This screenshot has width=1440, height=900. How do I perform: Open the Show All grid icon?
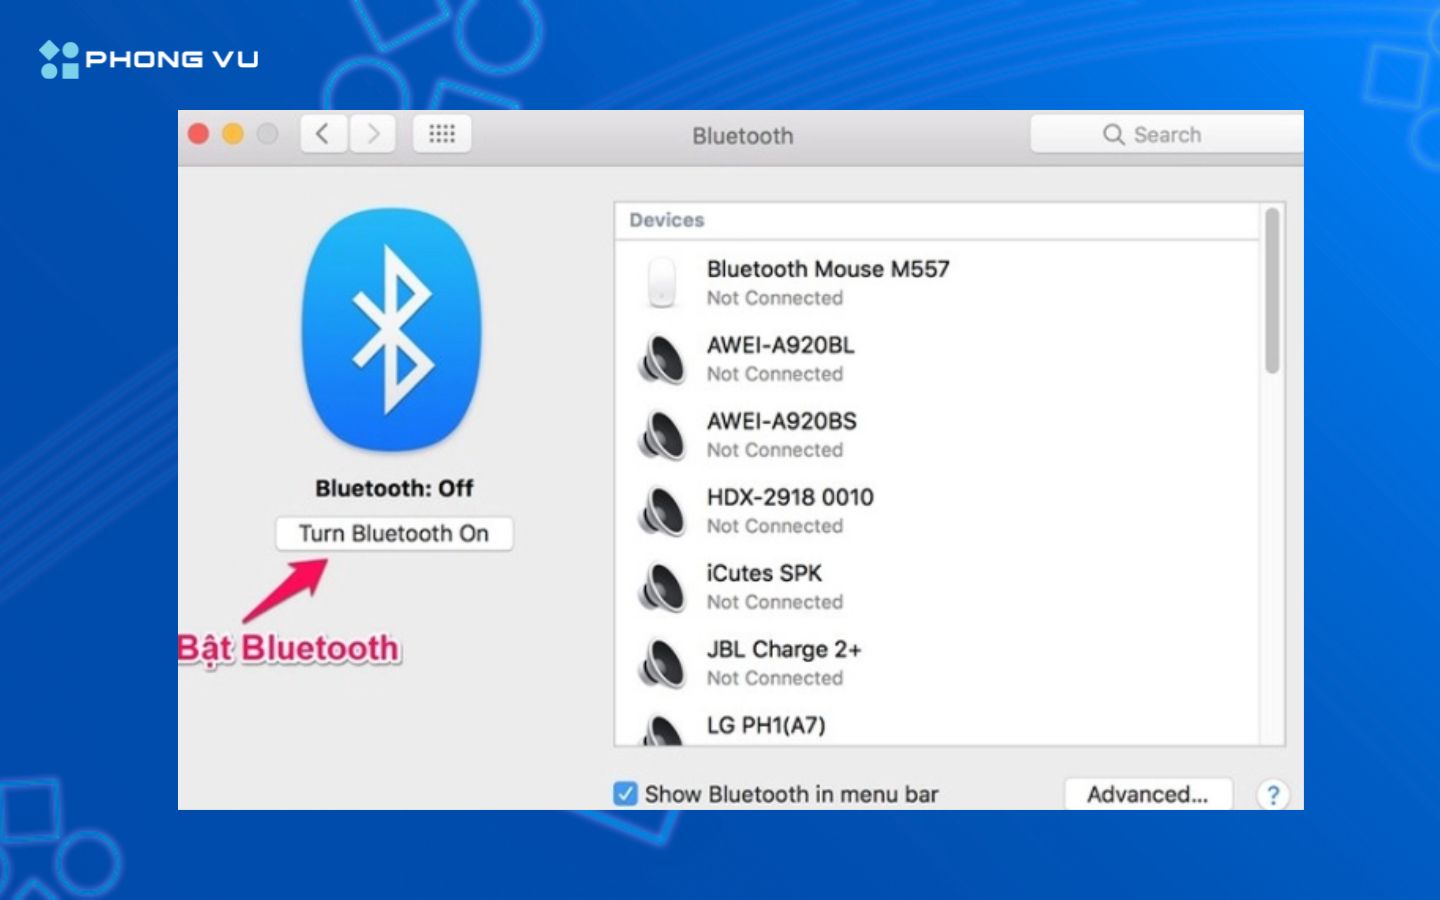441,133
